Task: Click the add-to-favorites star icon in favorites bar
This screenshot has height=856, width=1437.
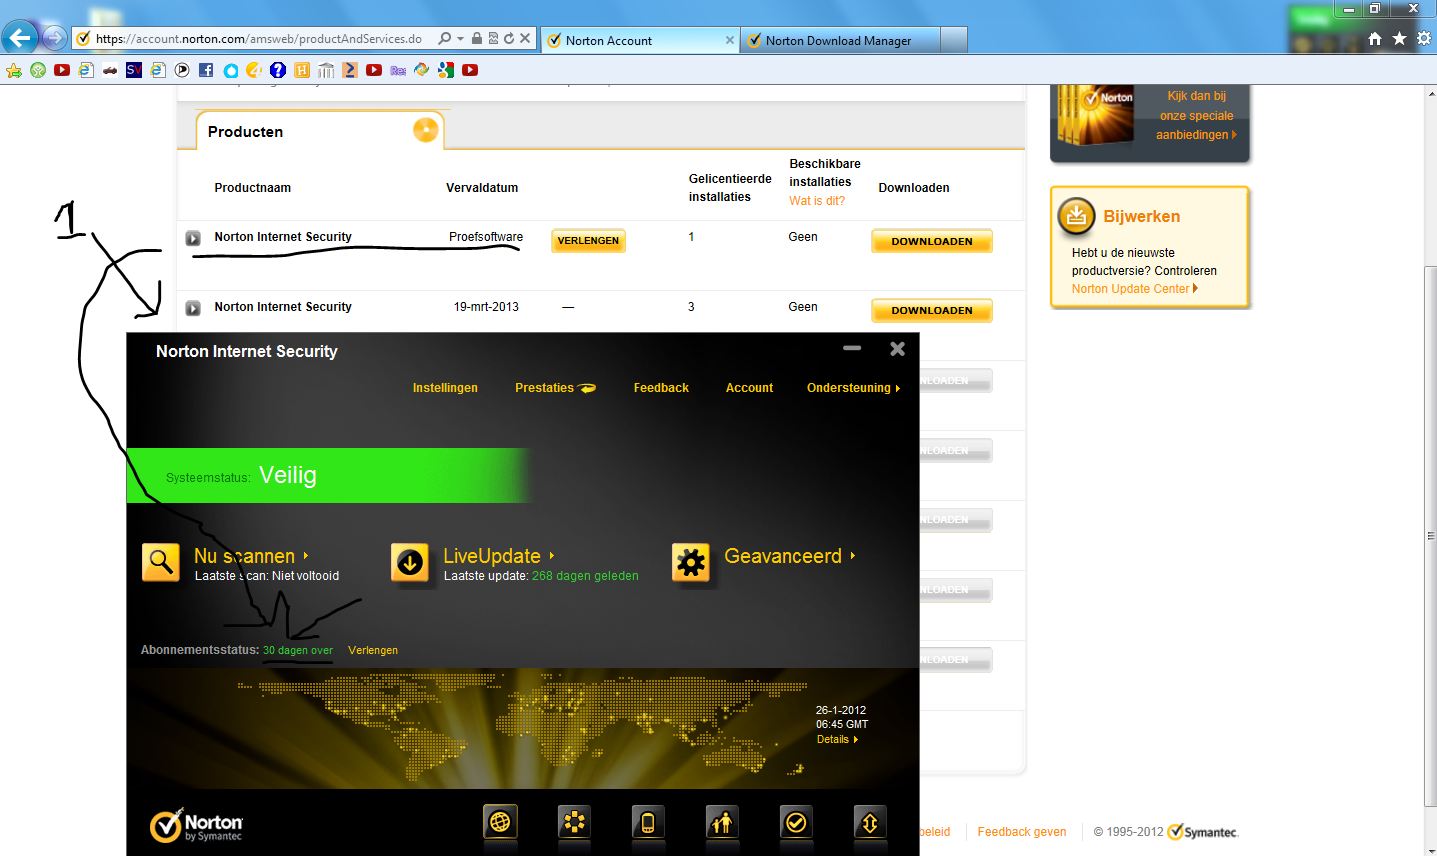Action: pyautogui.click(x=14, y=70)
